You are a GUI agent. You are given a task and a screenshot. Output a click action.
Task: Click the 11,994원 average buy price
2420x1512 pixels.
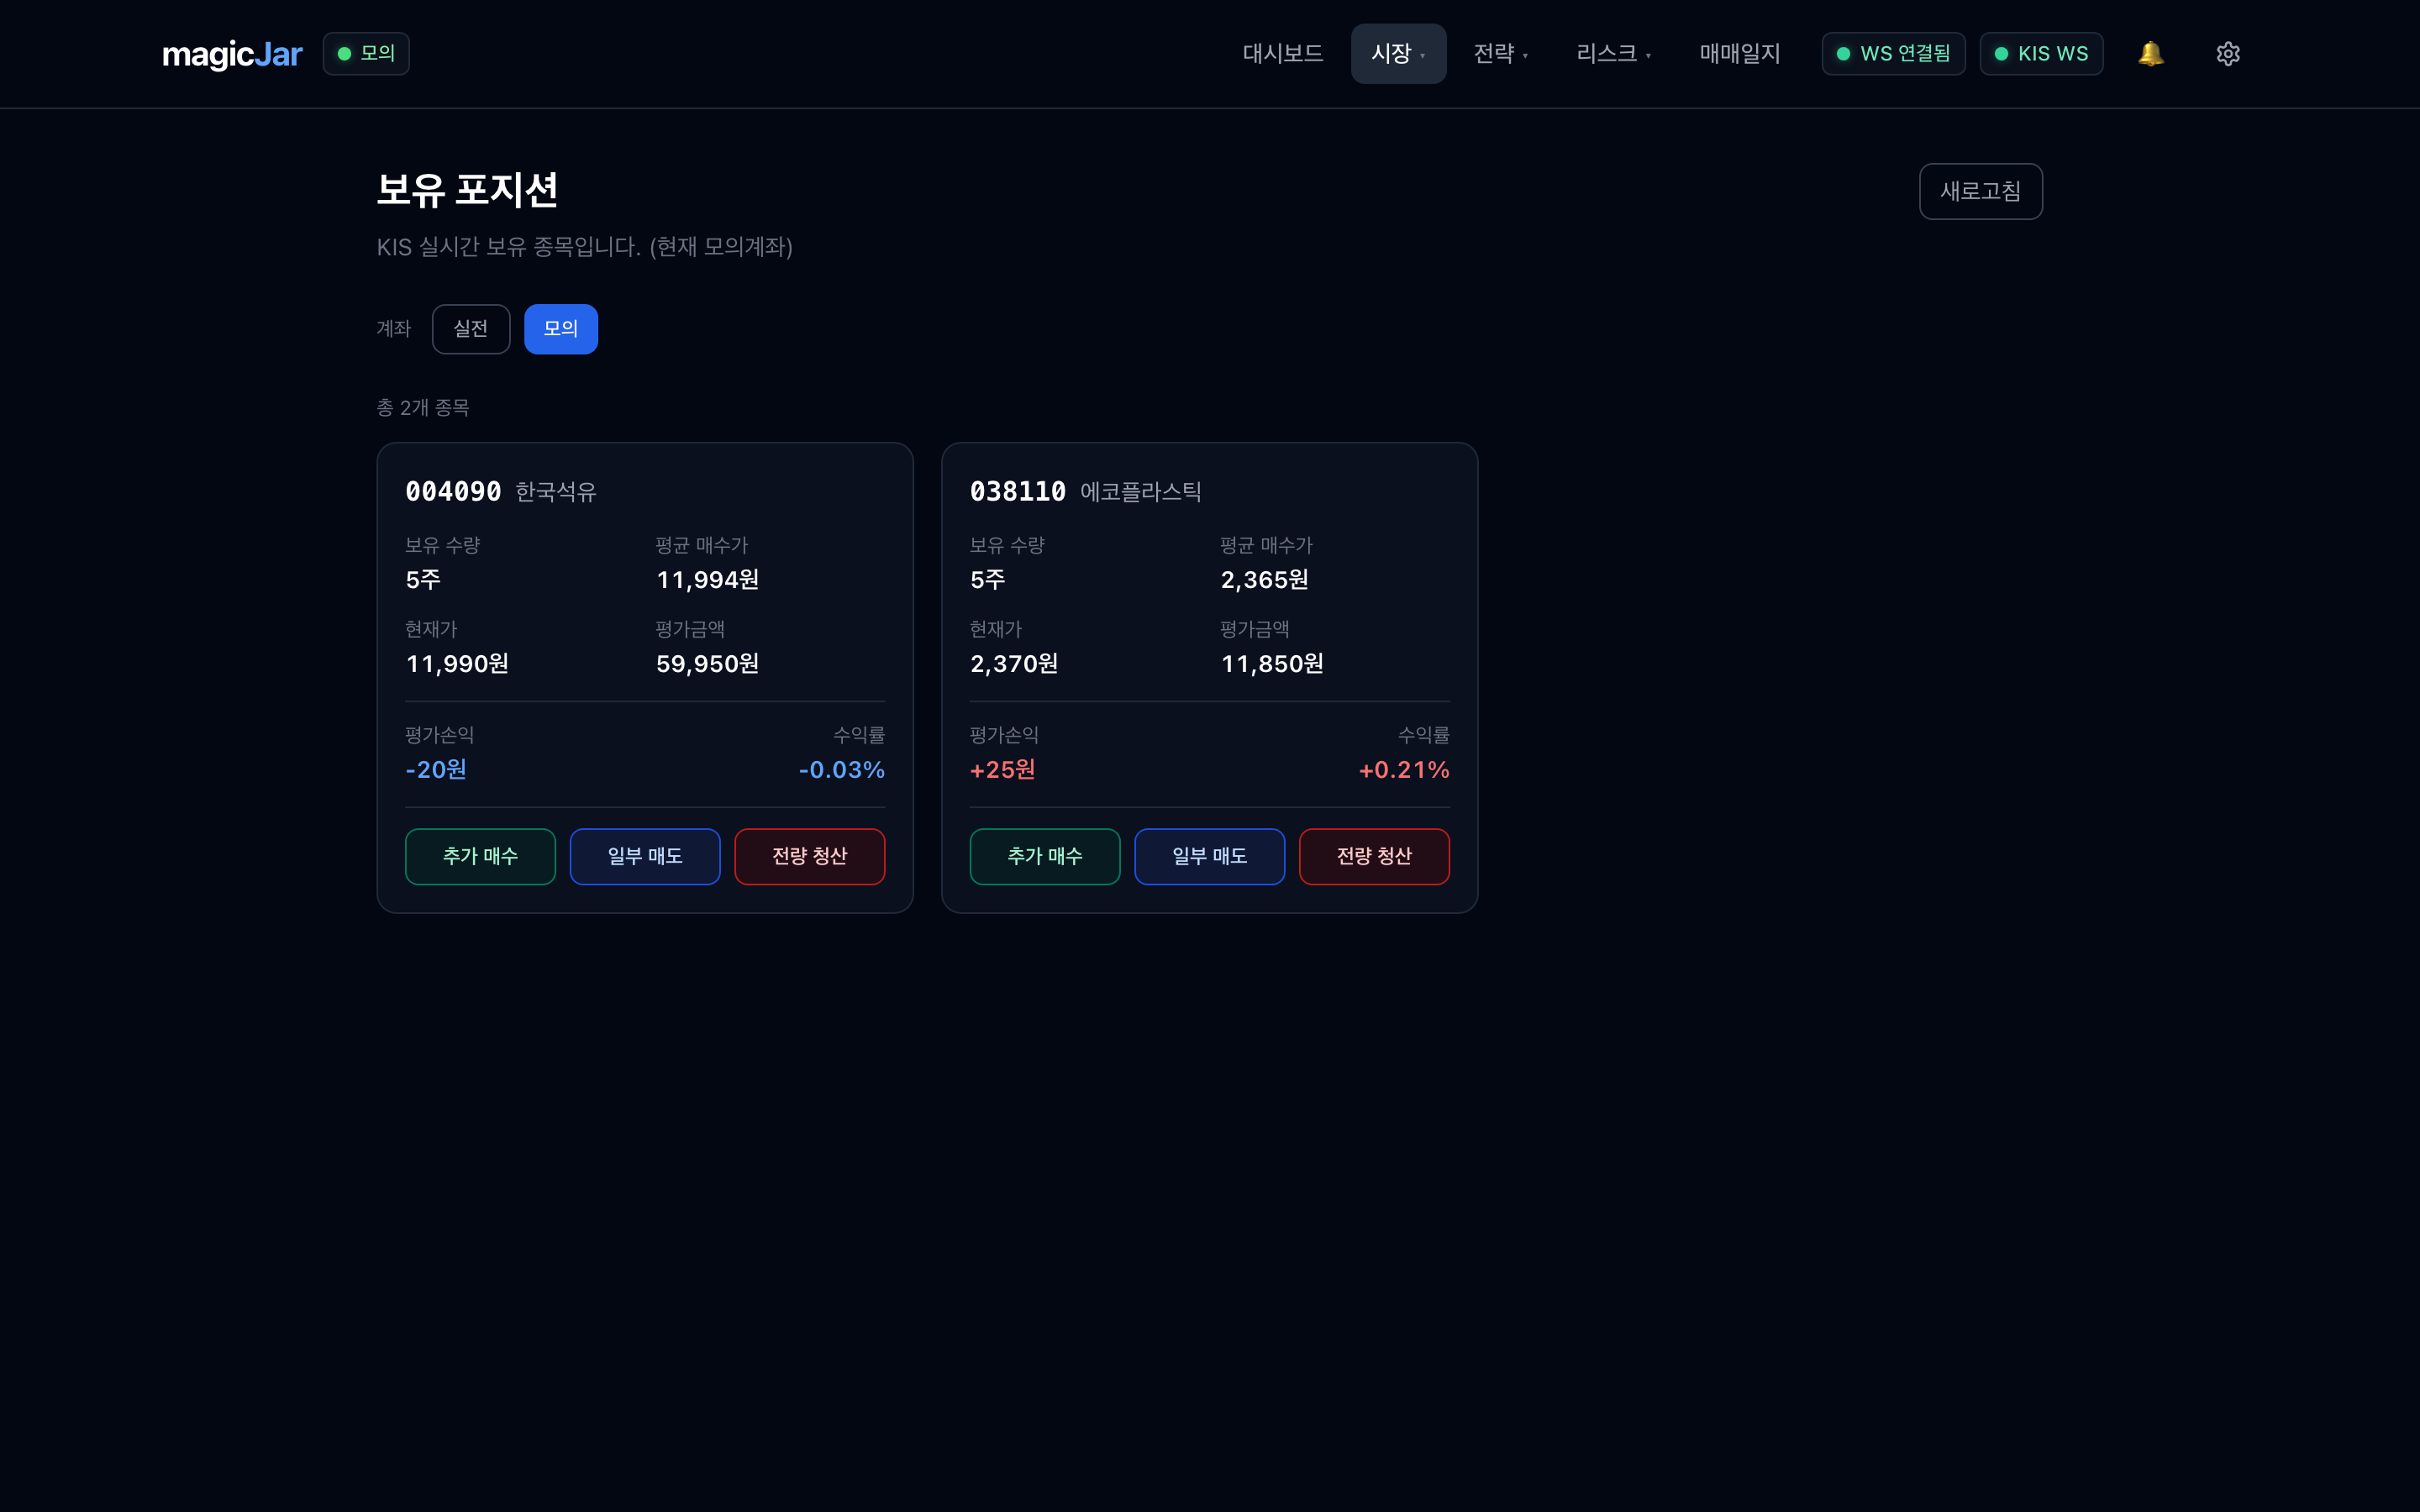click(707, 580)
